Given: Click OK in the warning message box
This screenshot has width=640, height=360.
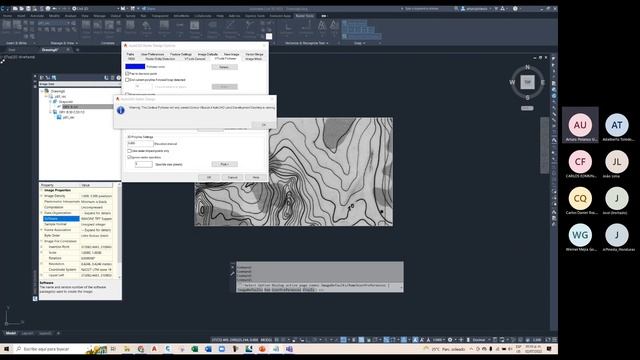Looking at the screenshot, I should (x=264, y=124).
